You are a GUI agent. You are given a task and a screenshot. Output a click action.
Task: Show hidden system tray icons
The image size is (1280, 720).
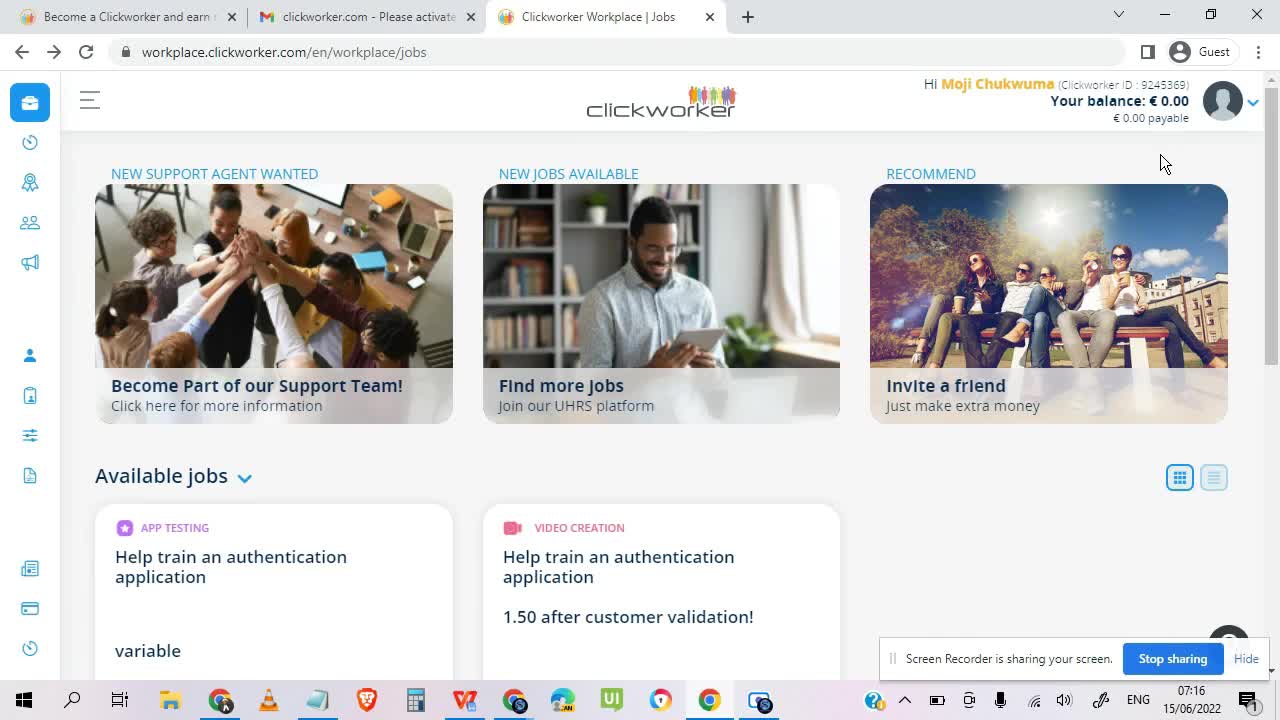click(905, 700)
